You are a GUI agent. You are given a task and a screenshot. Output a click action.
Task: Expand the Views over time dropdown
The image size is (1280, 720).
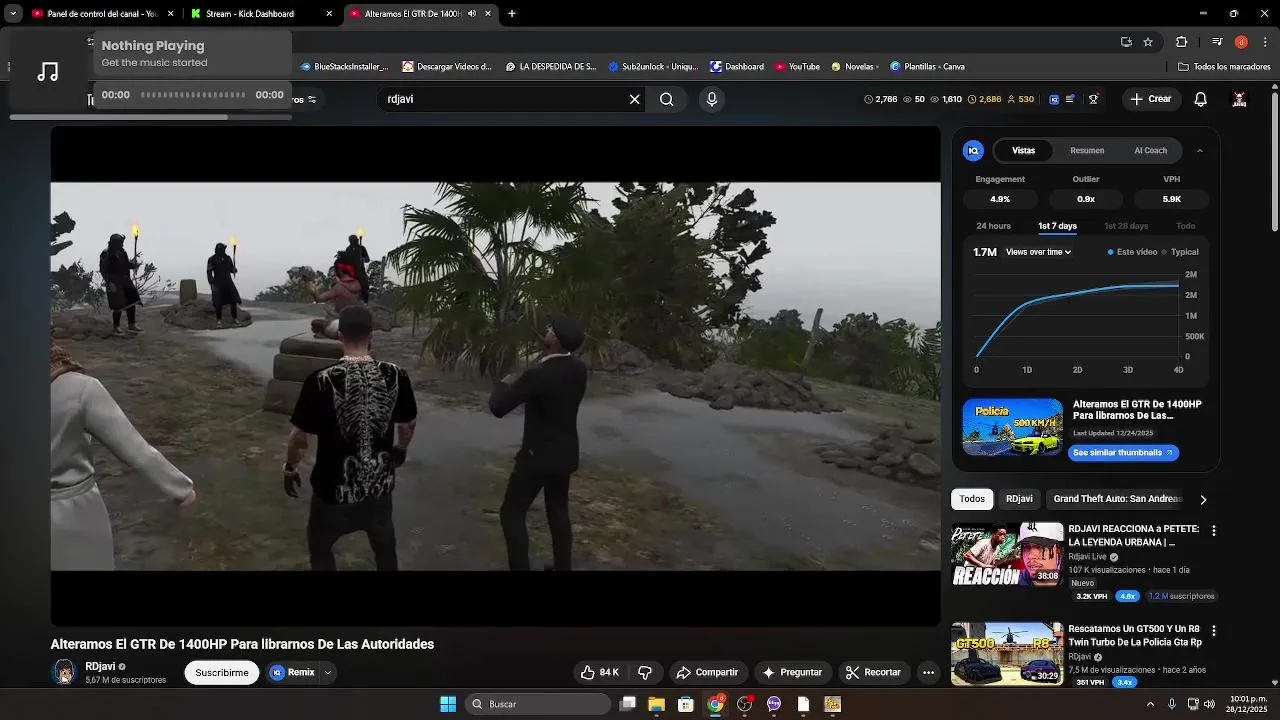(1039, 252)
